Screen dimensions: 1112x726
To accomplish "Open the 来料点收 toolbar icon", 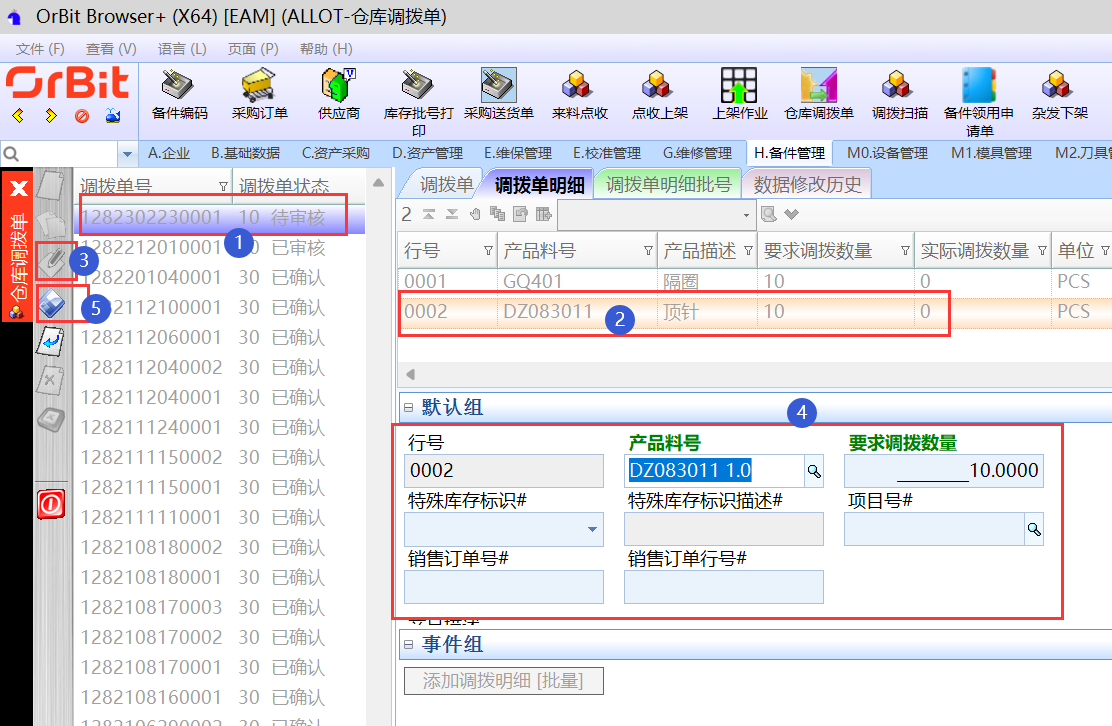I will 577,85.
